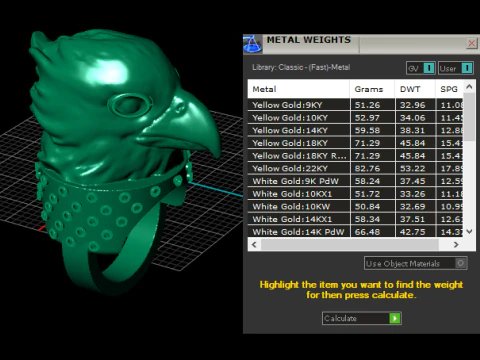Click the 82.76 grams cell
The height and width of the screenshot is (360, 480).
pyautogui.click(x=373, y=168)
